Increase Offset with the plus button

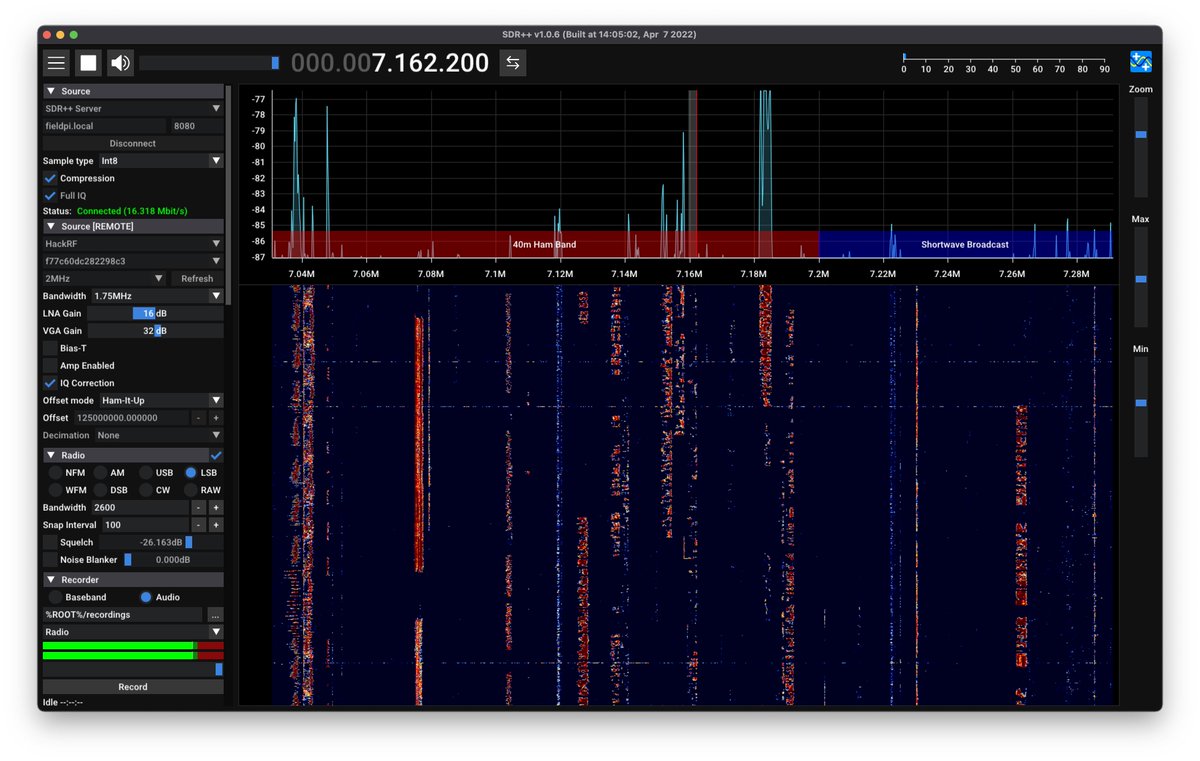[x=216, y=418]
